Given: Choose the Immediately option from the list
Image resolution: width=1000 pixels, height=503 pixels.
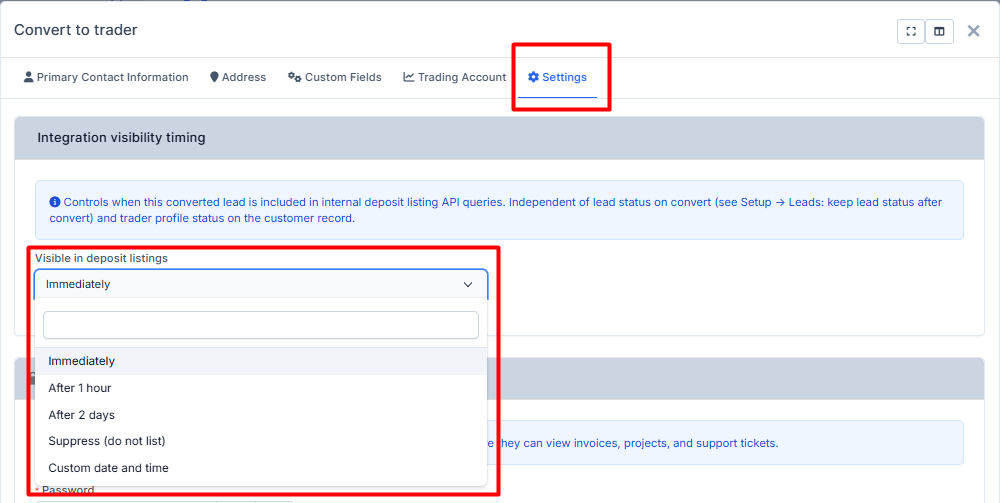Looking at the screenshot, I should coord(82,361).
